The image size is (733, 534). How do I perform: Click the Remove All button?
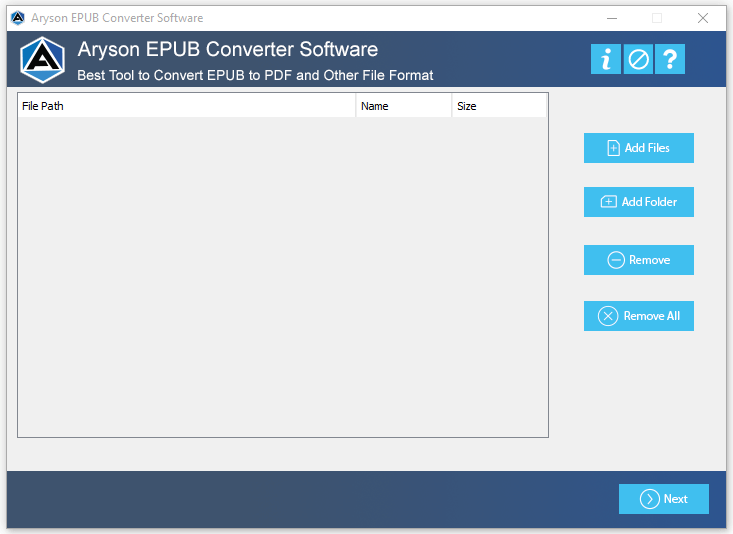[x=639, y=316]
